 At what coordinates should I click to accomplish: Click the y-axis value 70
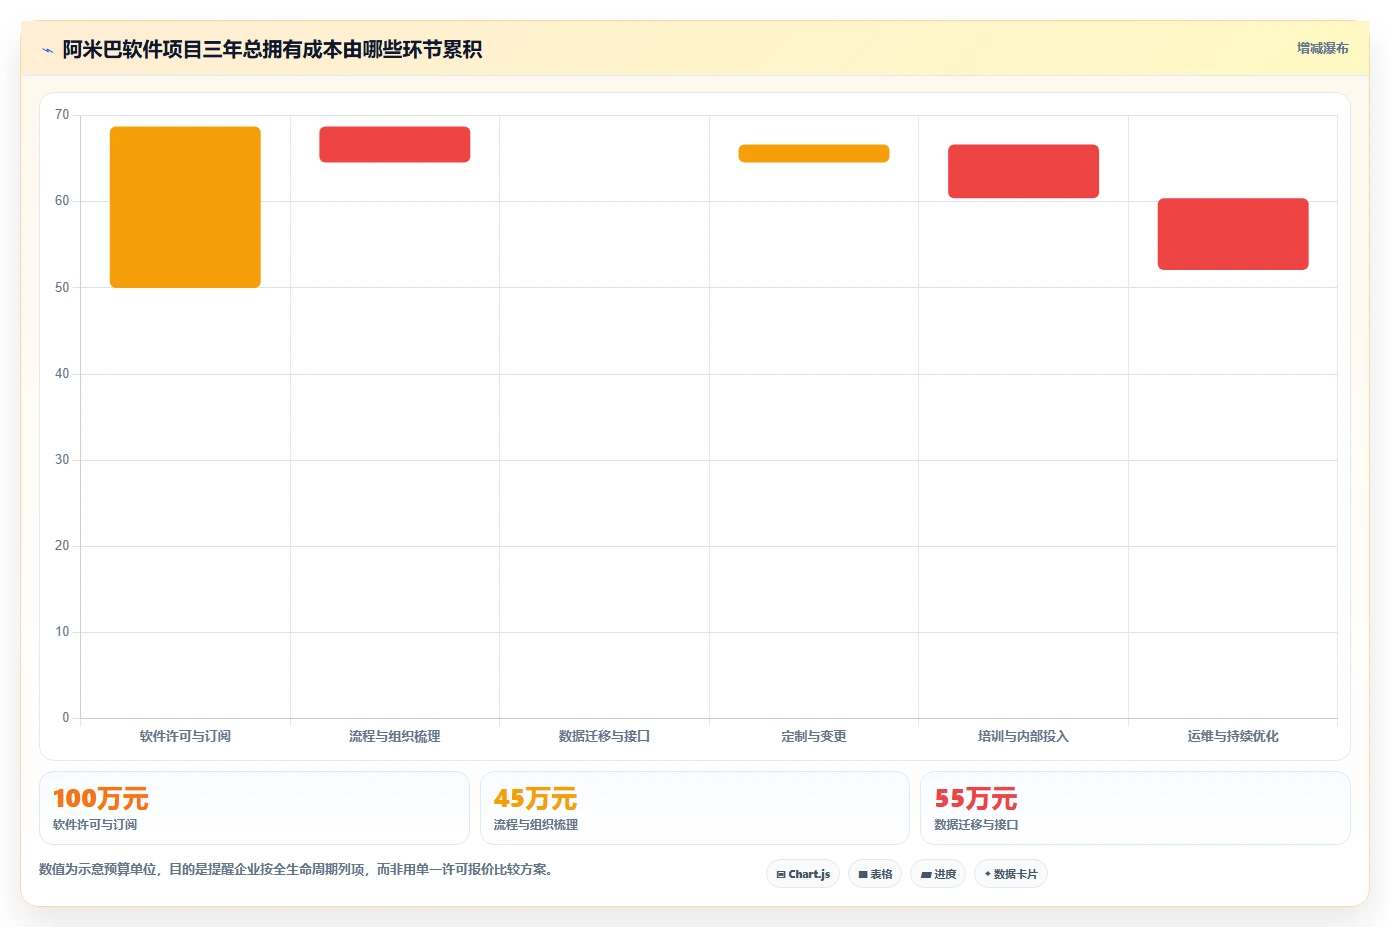tap(62, 115)
